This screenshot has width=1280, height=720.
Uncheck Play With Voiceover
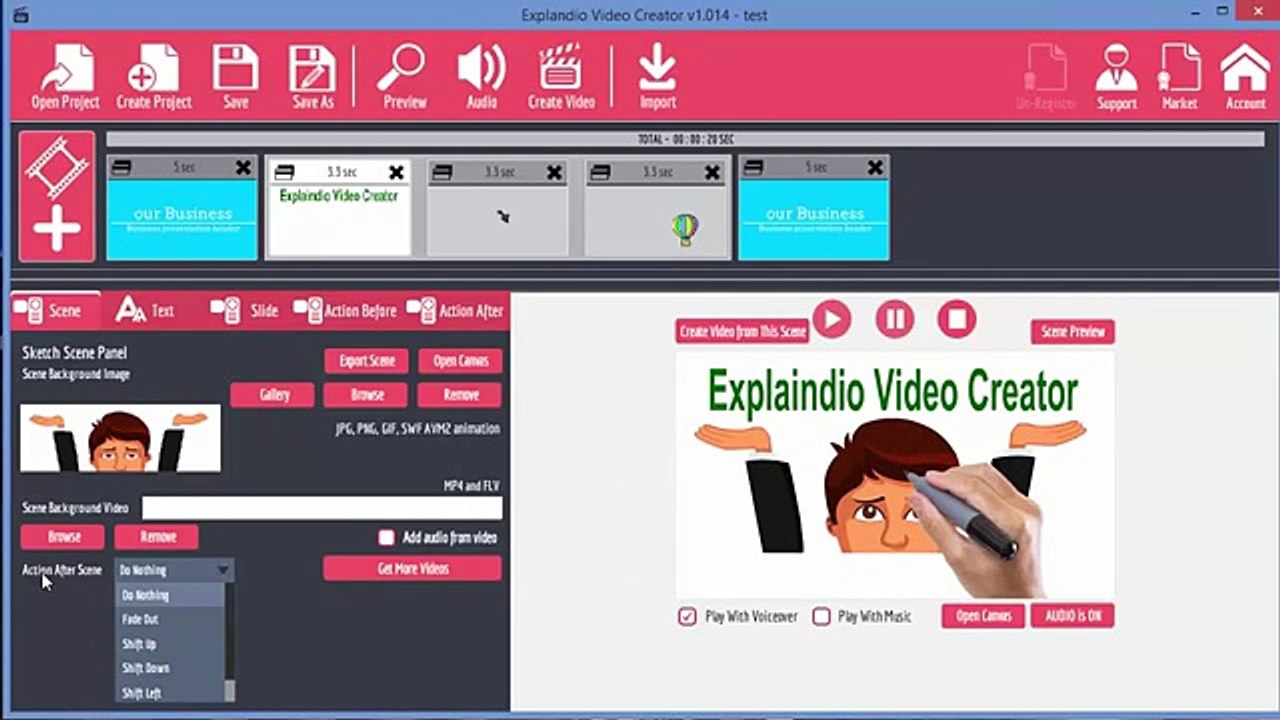(687, 617)
